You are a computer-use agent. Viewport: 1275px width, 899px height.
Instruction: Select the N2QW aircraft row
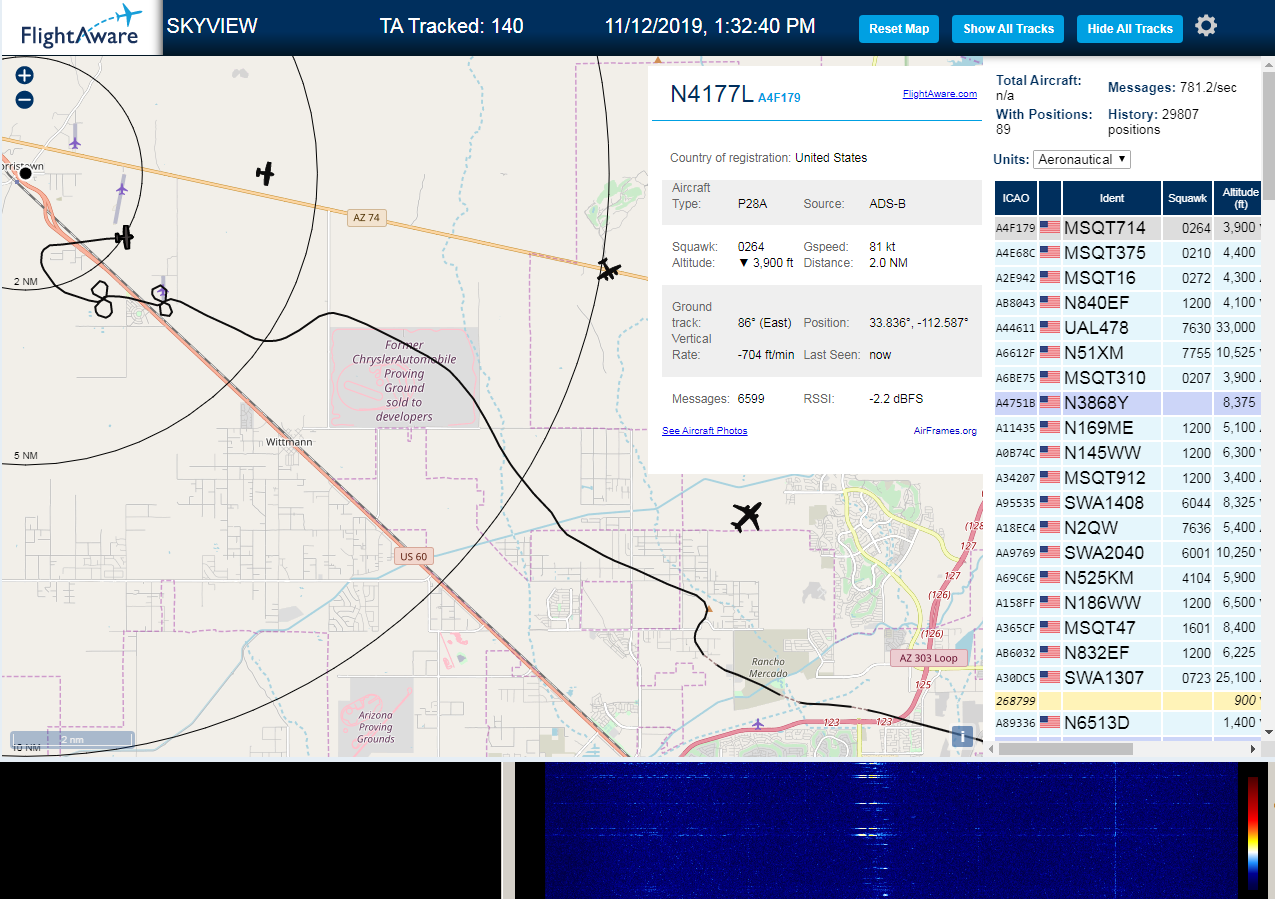[1128, 528]
